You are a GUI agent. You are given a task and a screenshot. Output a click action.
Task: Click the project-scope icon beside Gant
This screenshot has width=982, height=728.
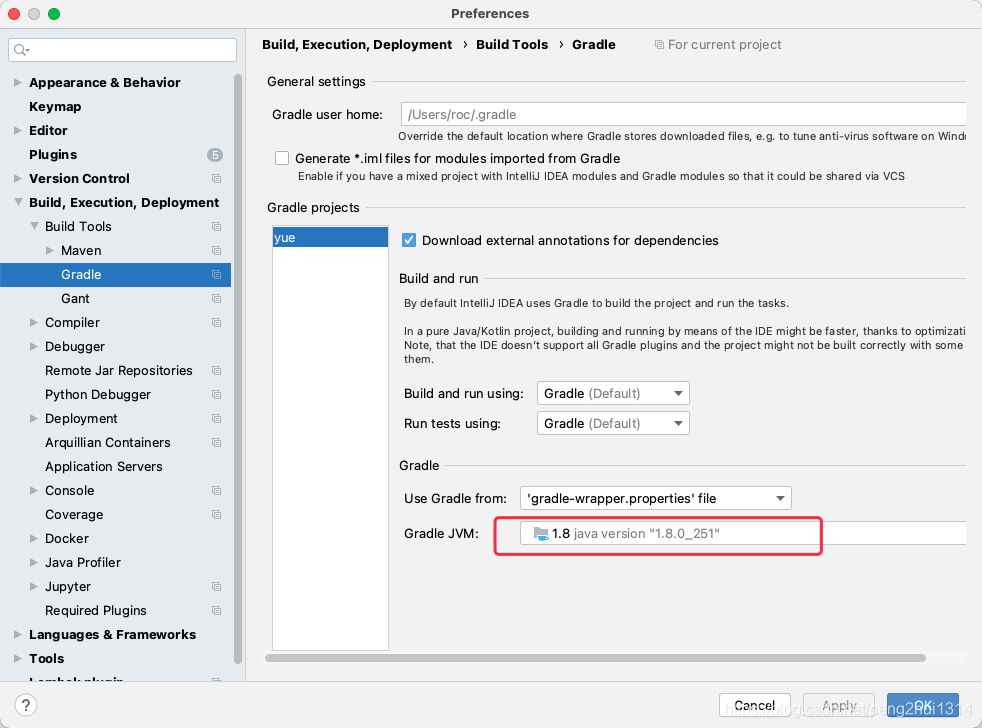coord(215,298)
